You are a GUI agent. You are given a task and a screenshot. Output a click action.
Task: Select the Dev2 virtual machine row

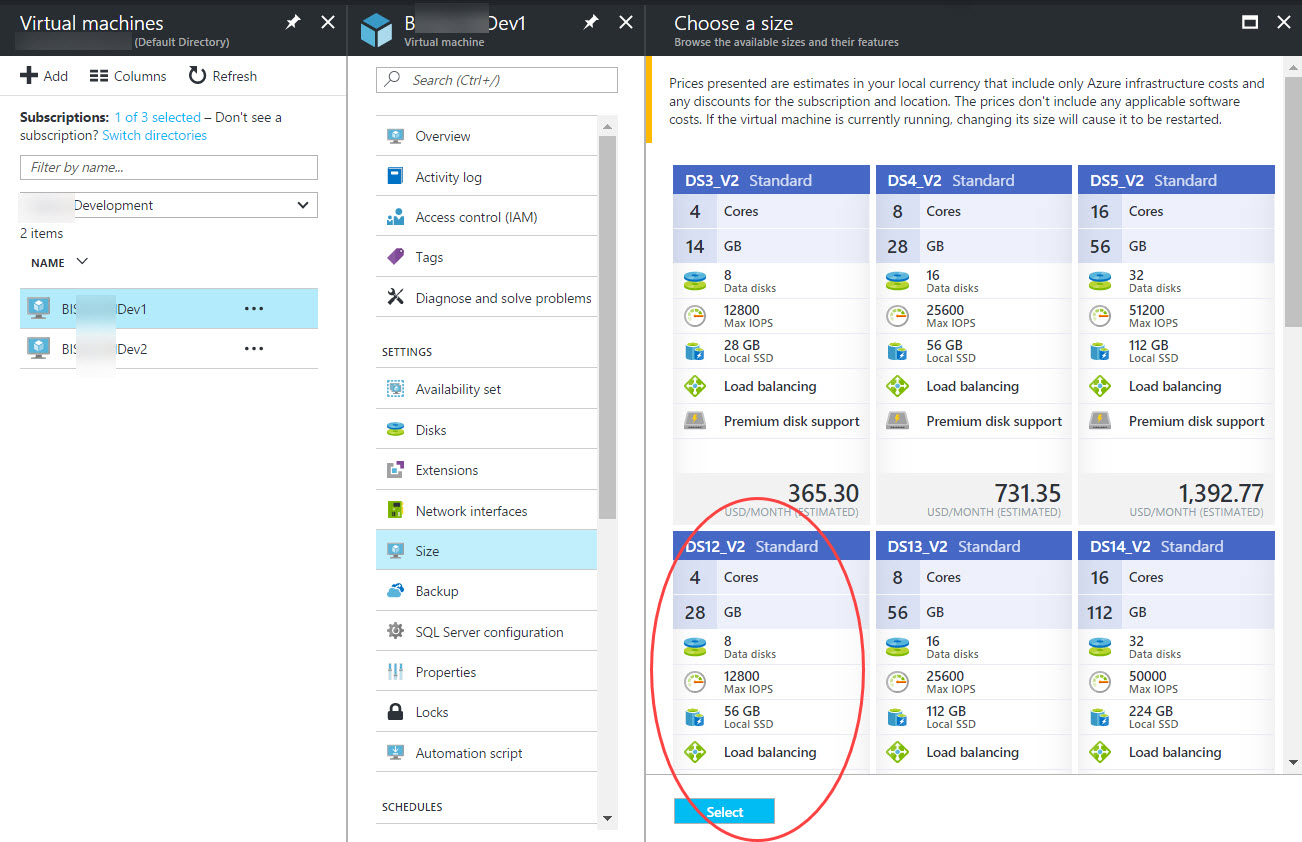pos(169,349)
